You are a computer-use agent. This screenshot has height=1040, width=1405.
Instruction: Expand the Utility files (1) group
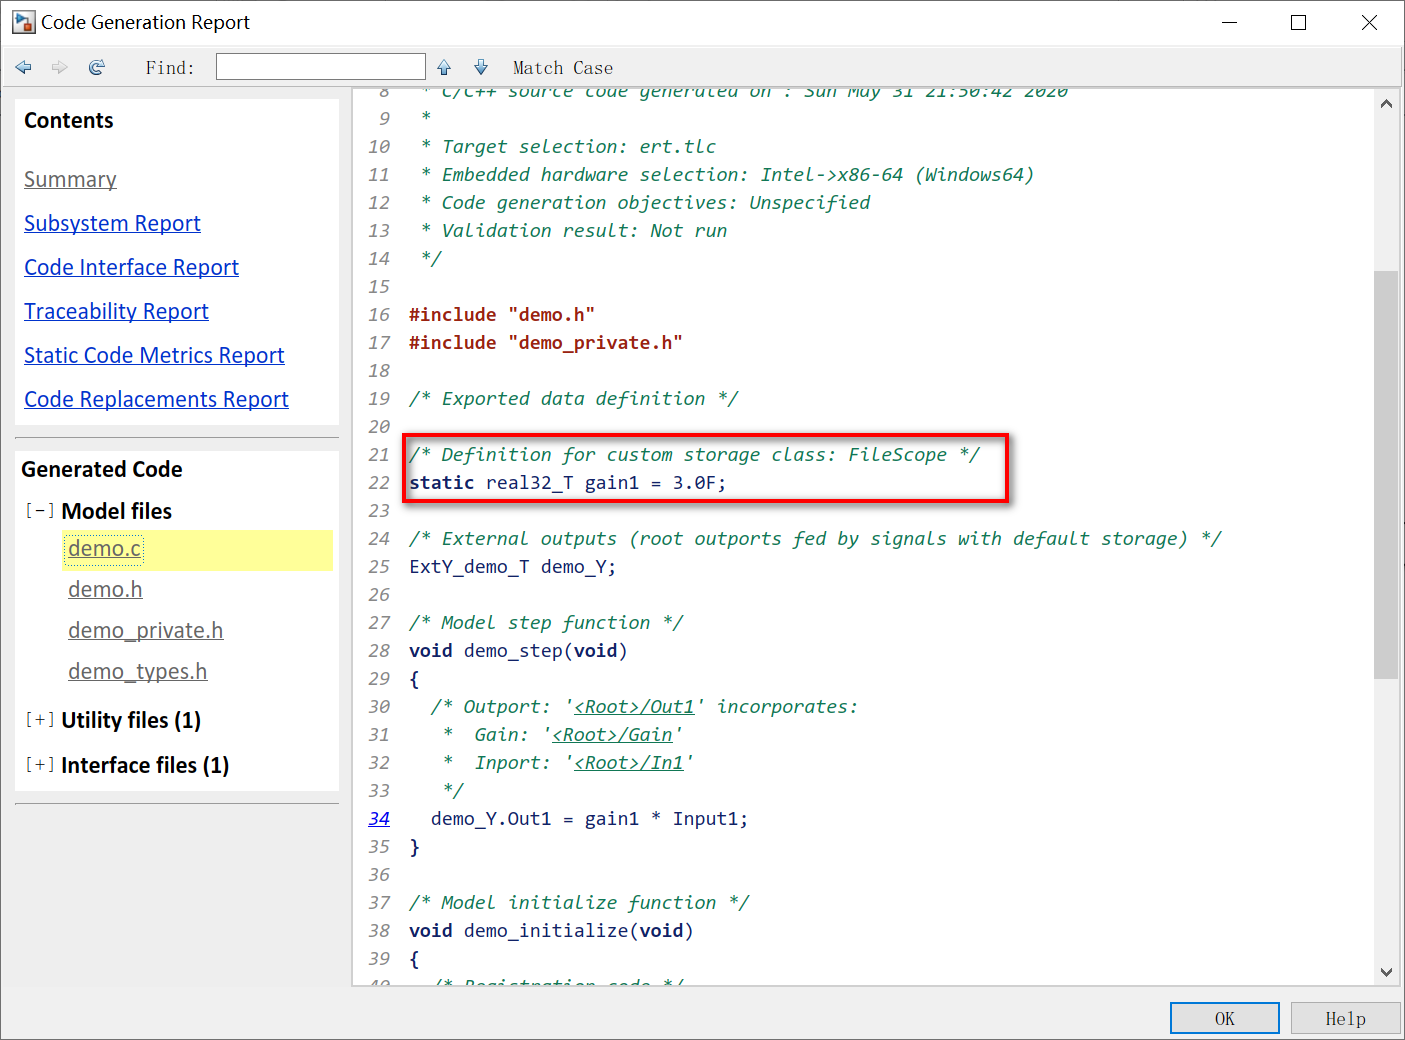tap(40, 720)
